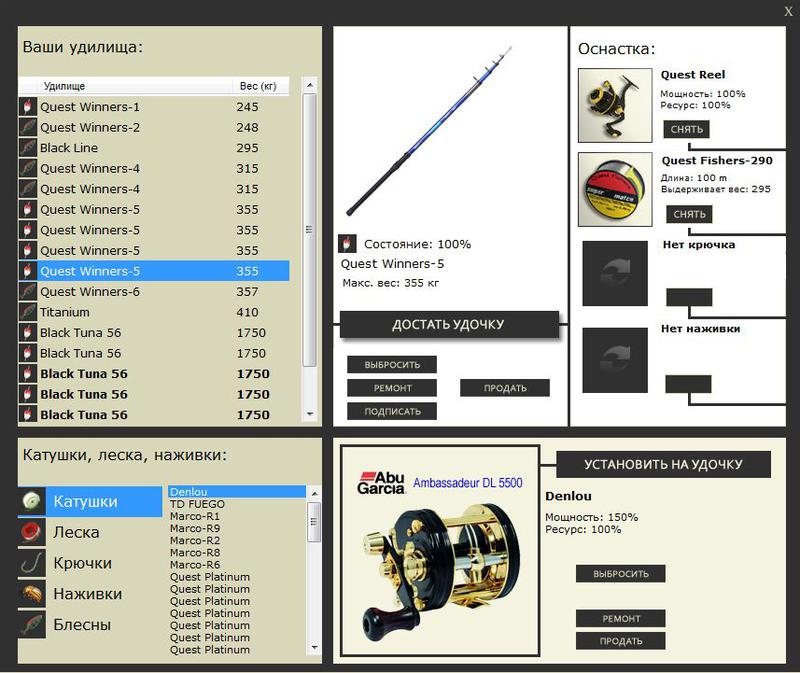This screenshot has height=673, width=800.
Task: Open the Катушки tab
Action: [x=90, y=502]
